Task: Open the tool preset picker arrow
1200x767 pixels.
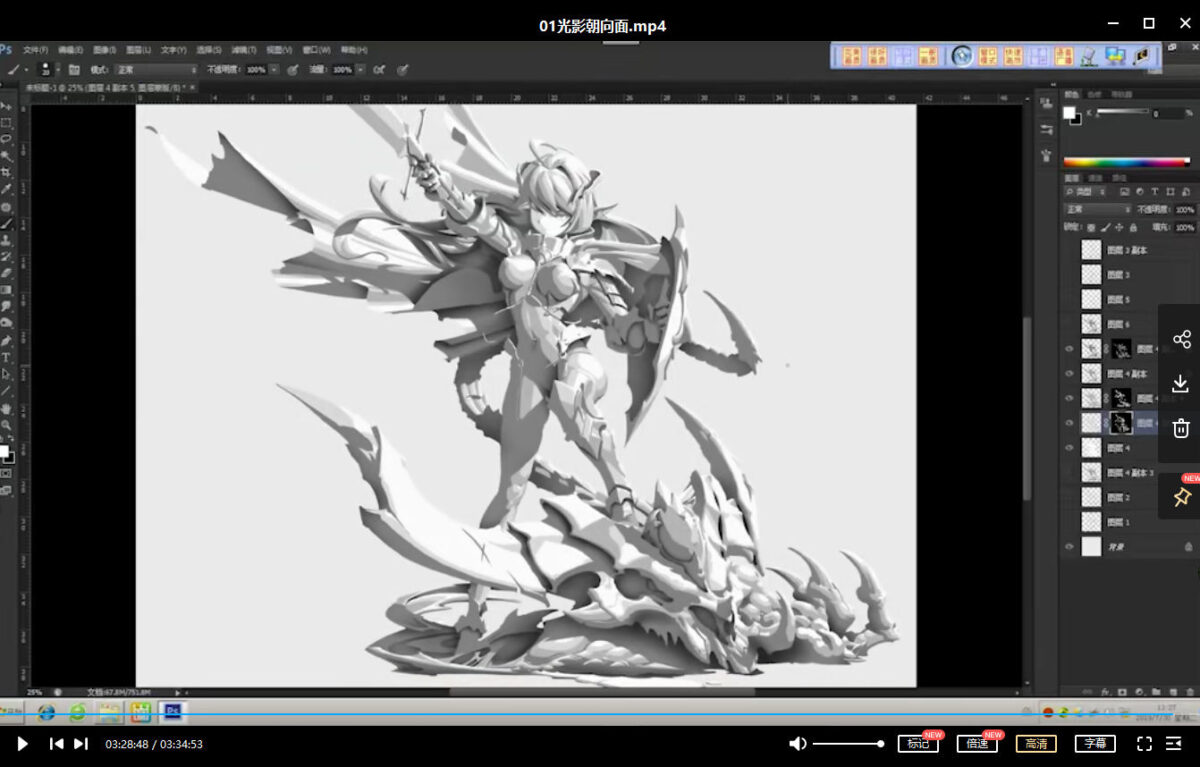Action: [x=28, y=70]
